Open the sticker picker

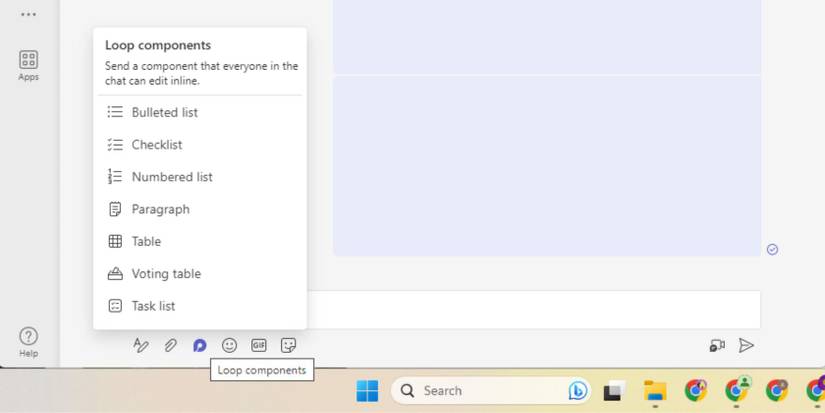point(288,345)
